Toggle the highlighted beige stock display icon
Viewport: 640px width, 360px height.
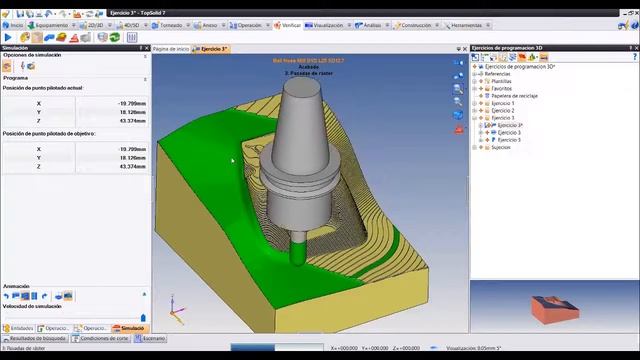(37, 38)
